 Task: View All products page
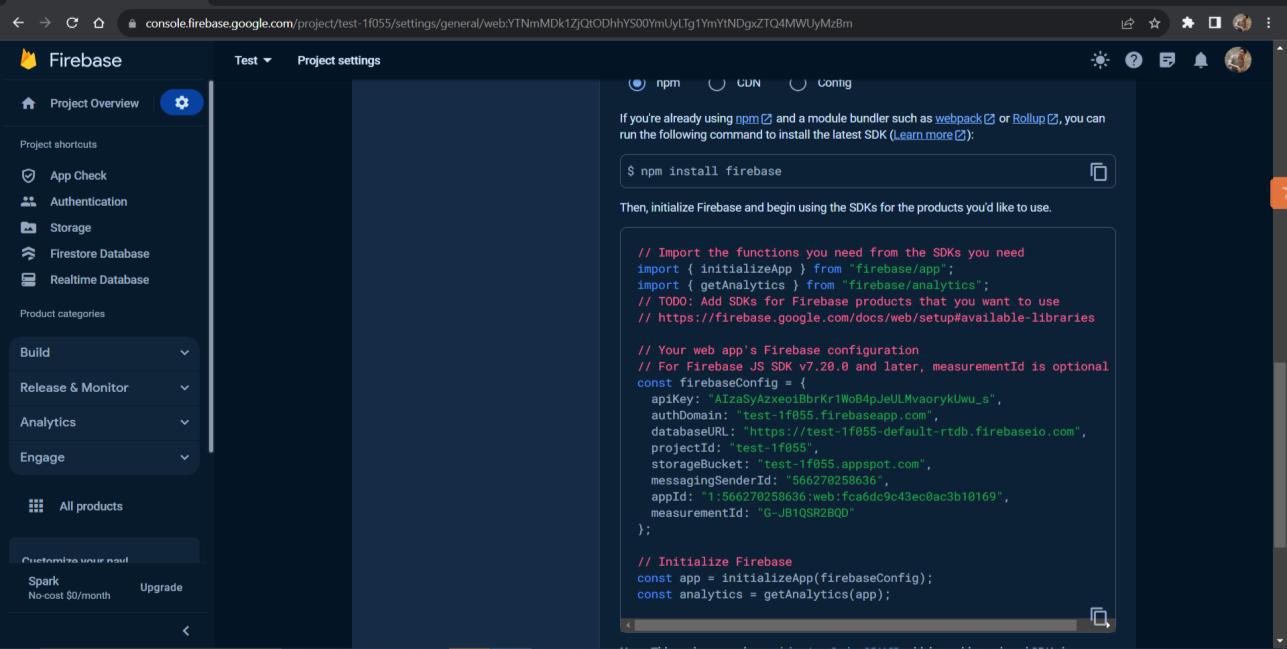point(91,506)
